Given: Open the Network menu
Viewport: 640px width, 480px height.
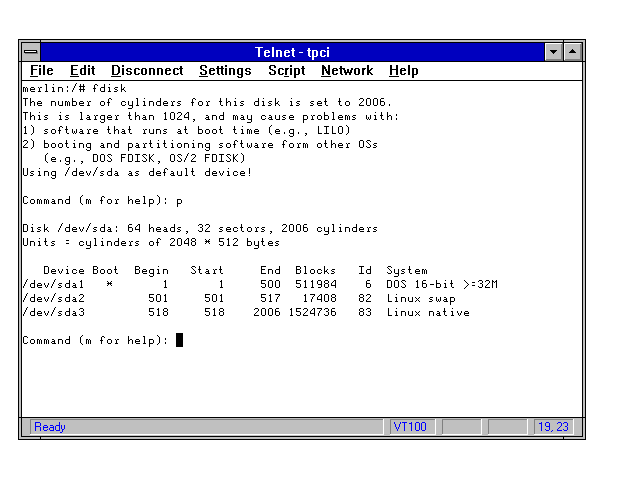Looking at the screenshot, I should tap(346, 71).
